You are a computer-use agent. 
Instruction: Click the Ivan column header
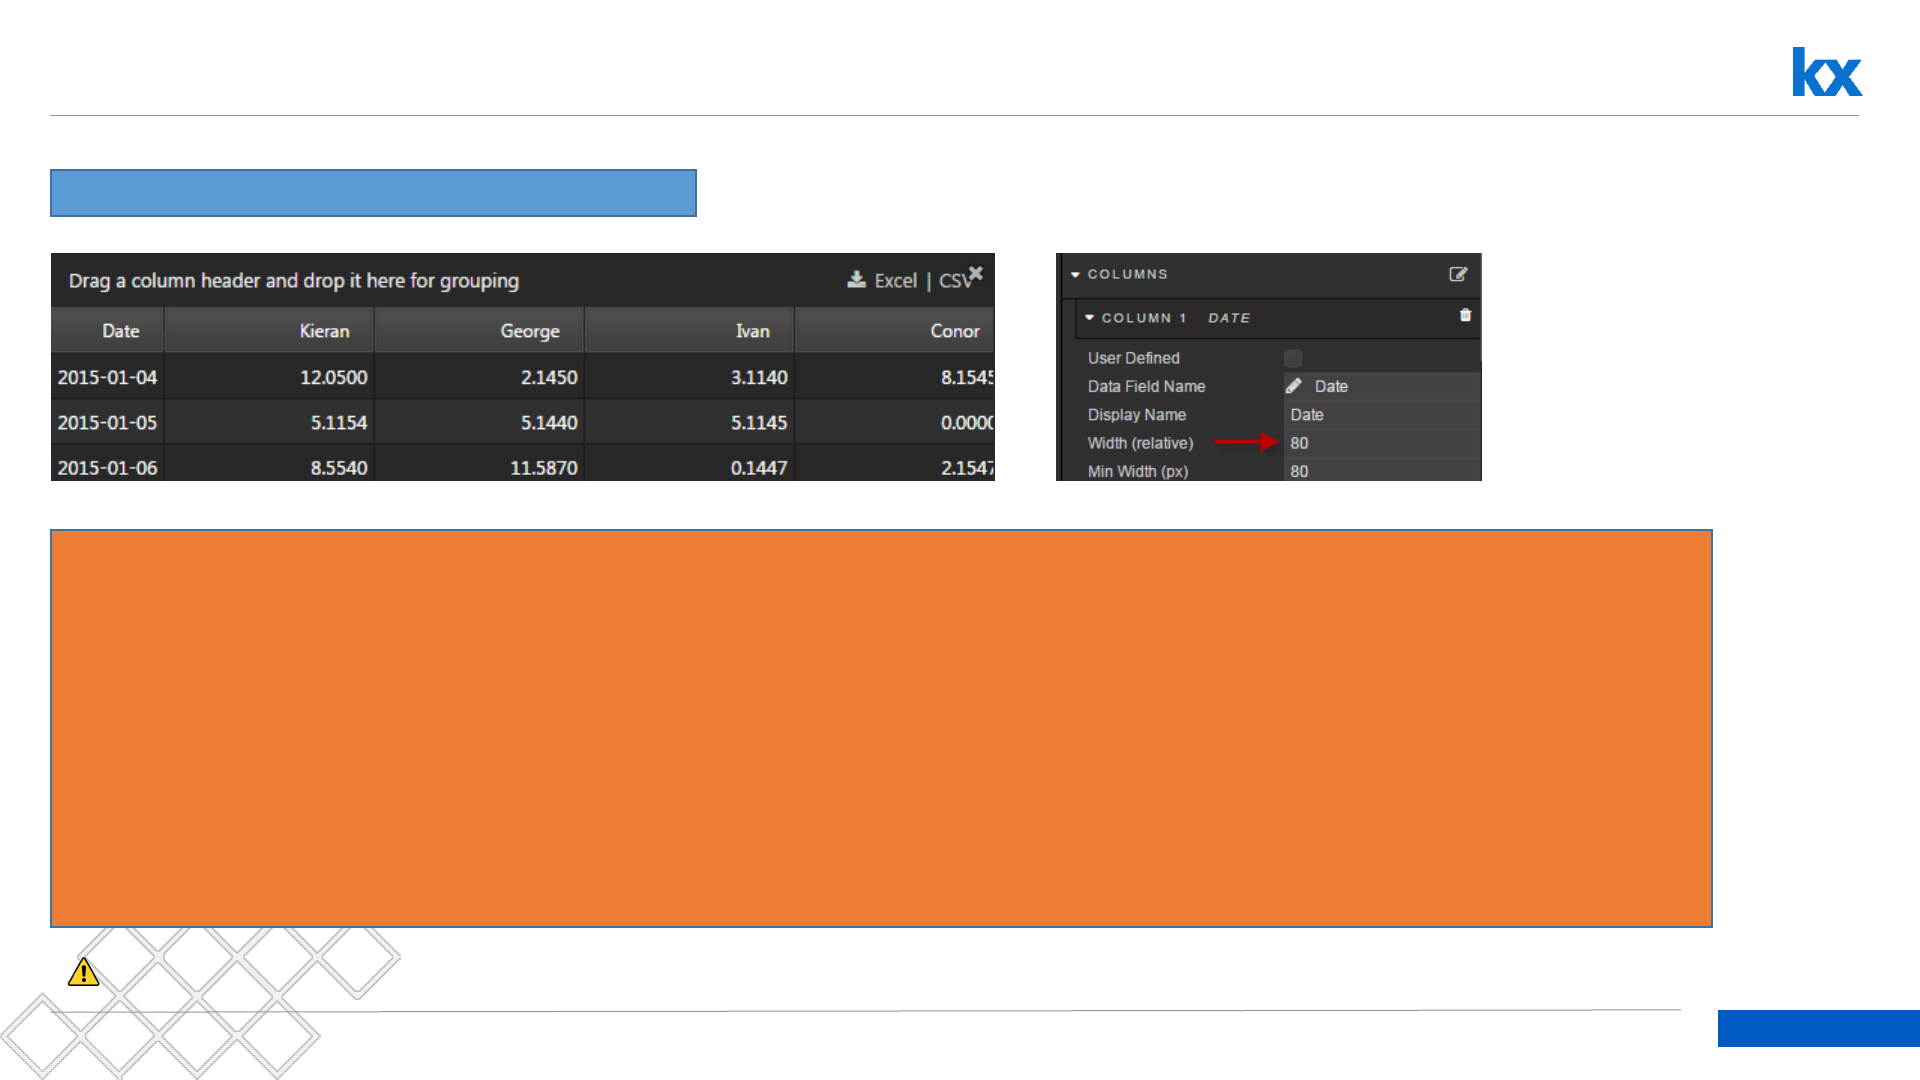(x=752, y=331)
